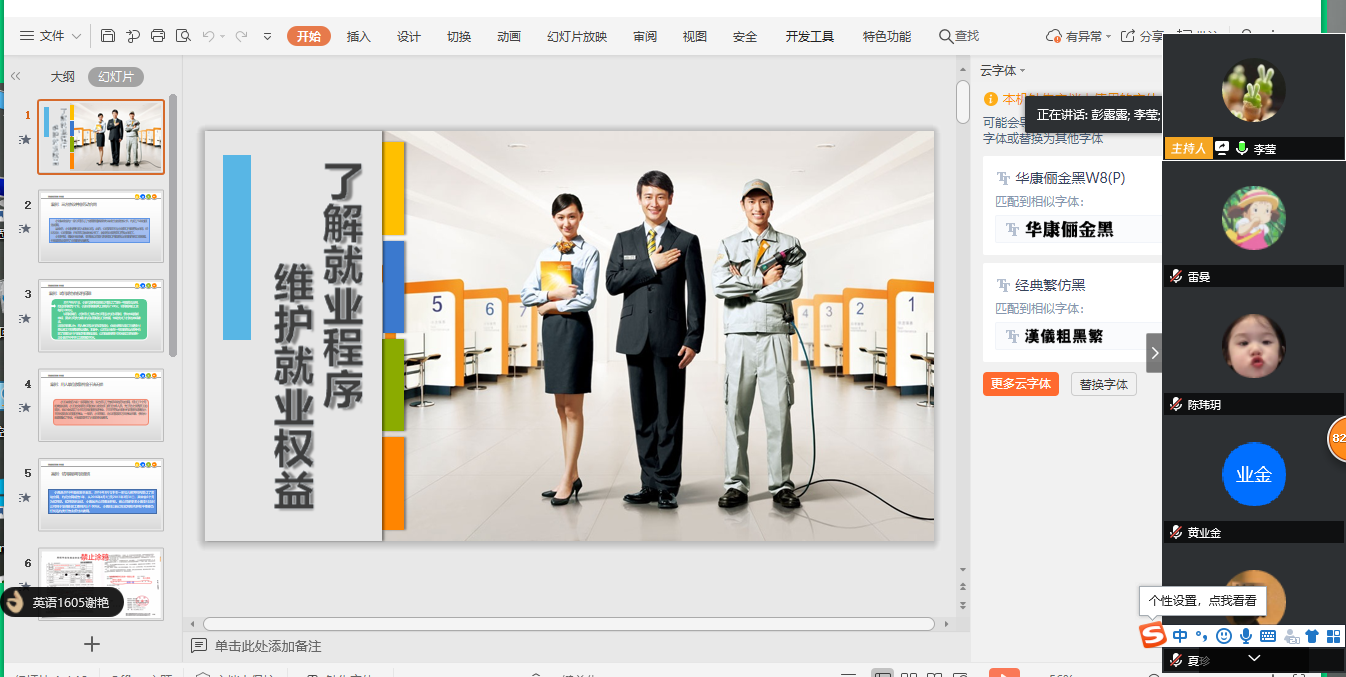Click the 替换字体 button
Image resolution: width=1346 pixels, height=677 pixels.
1103,384
